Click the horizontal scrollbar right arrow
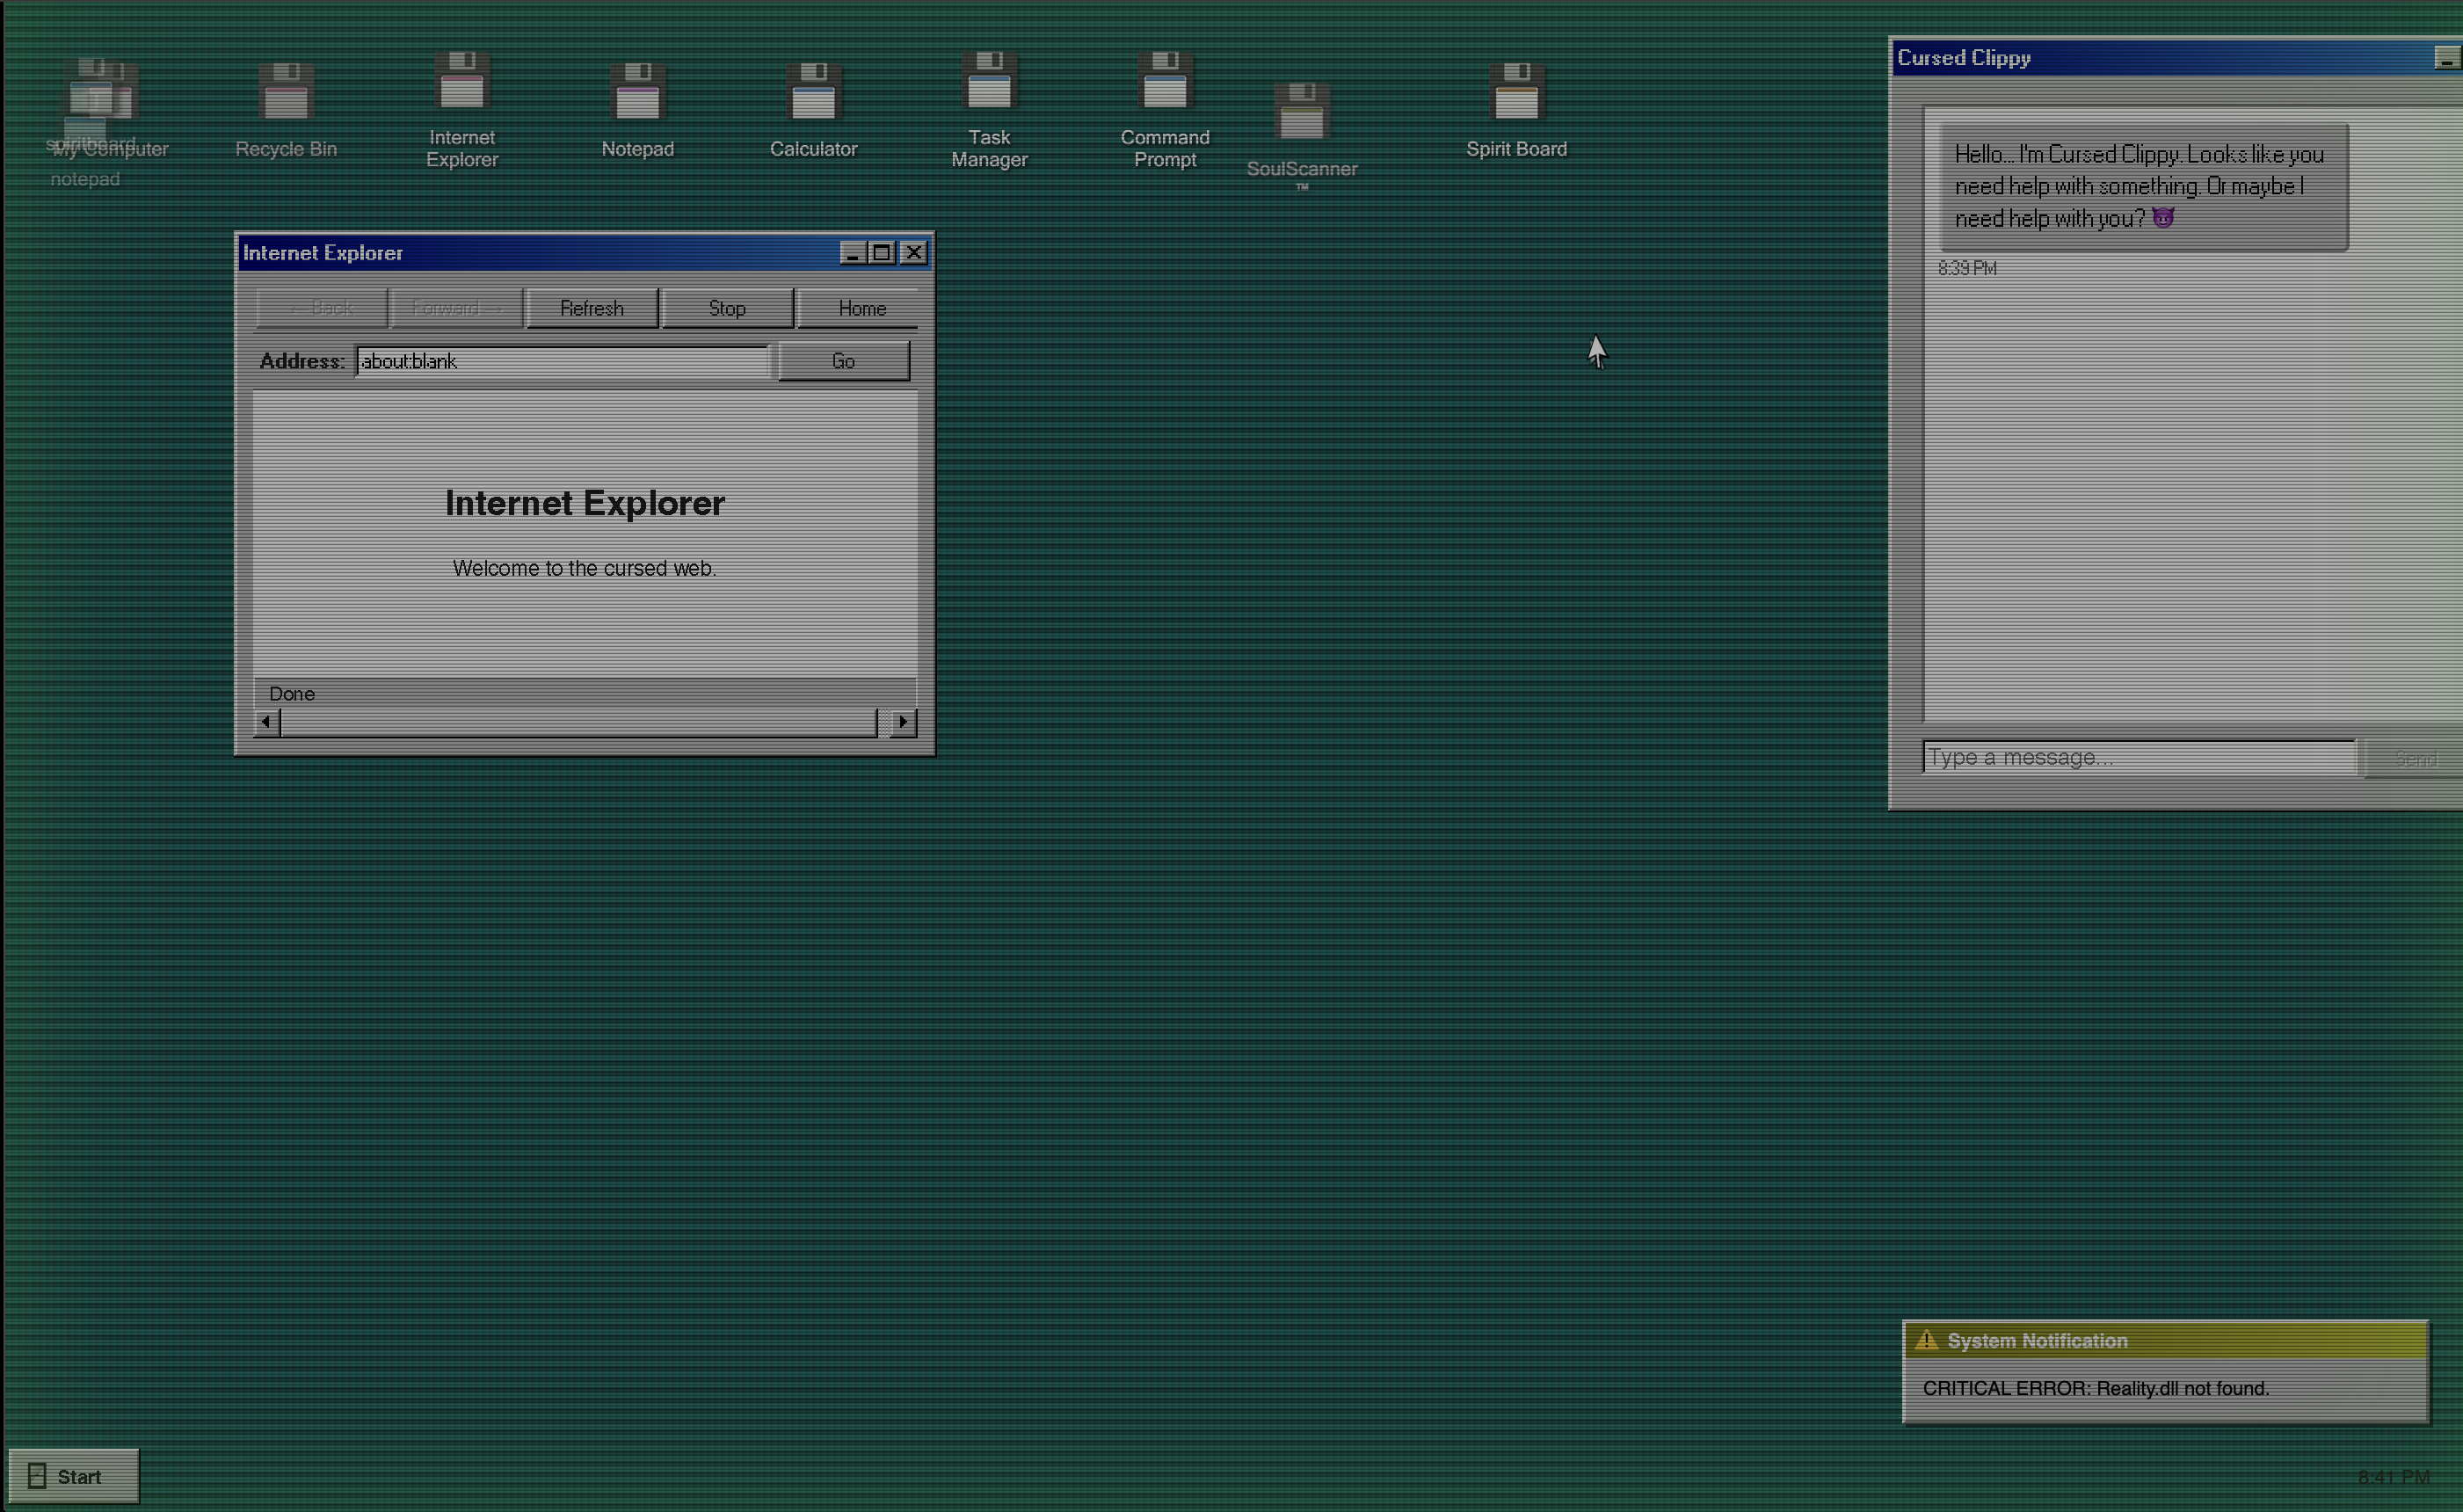This screenshot has height=1512, width=2463. coord(903,722)
